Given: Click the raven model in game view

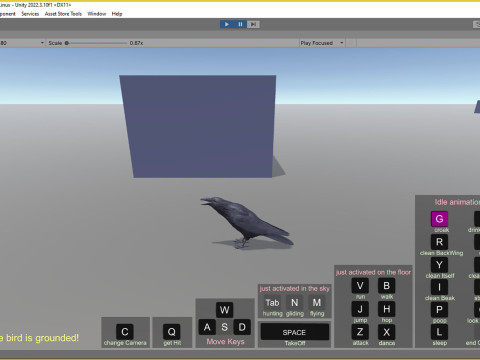Looking at the screenshot, I should point(246,222).
